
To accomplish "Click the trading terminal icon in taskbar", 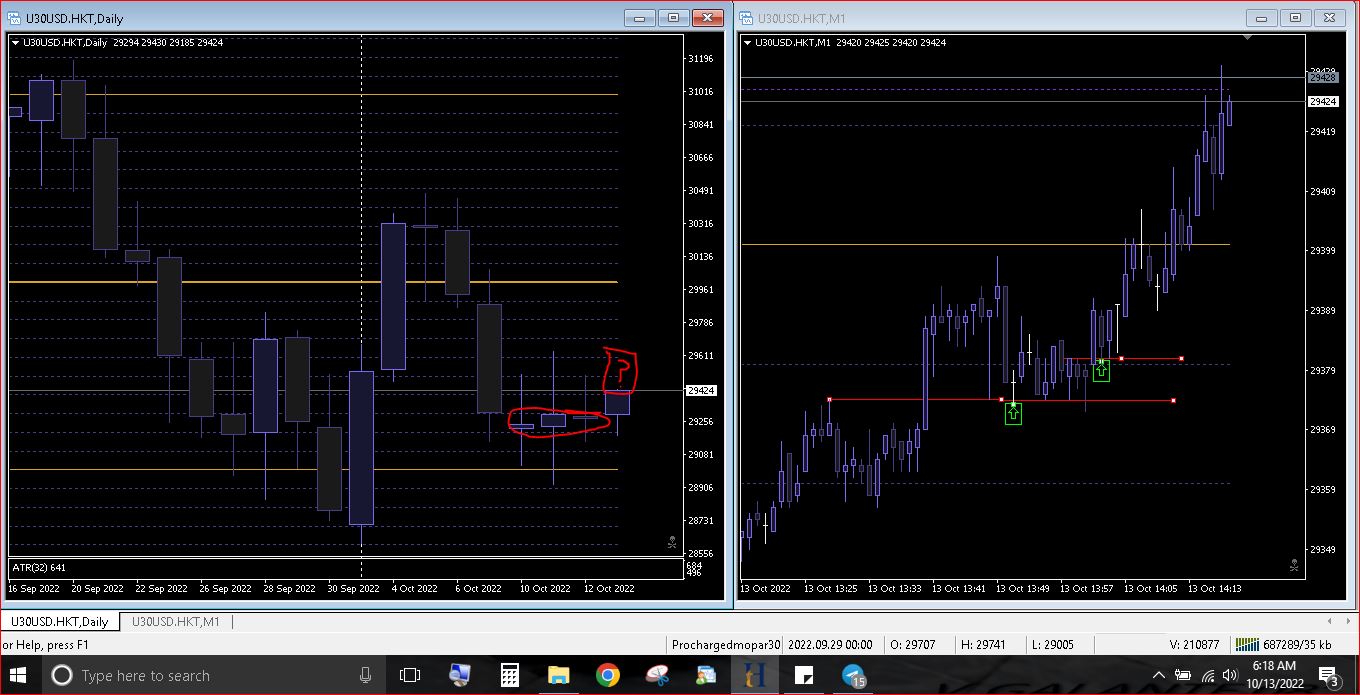I will point(755,675).
